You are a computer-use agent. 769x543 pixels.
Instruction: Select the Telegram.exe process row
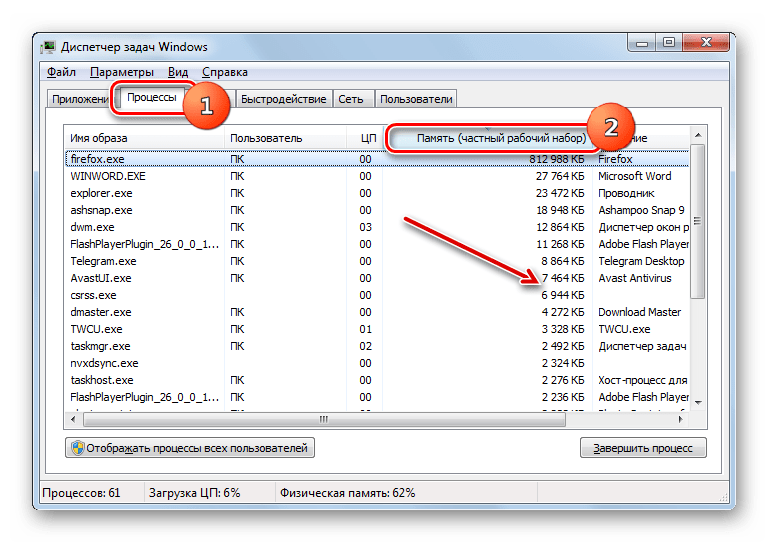[x=103, y=261]
